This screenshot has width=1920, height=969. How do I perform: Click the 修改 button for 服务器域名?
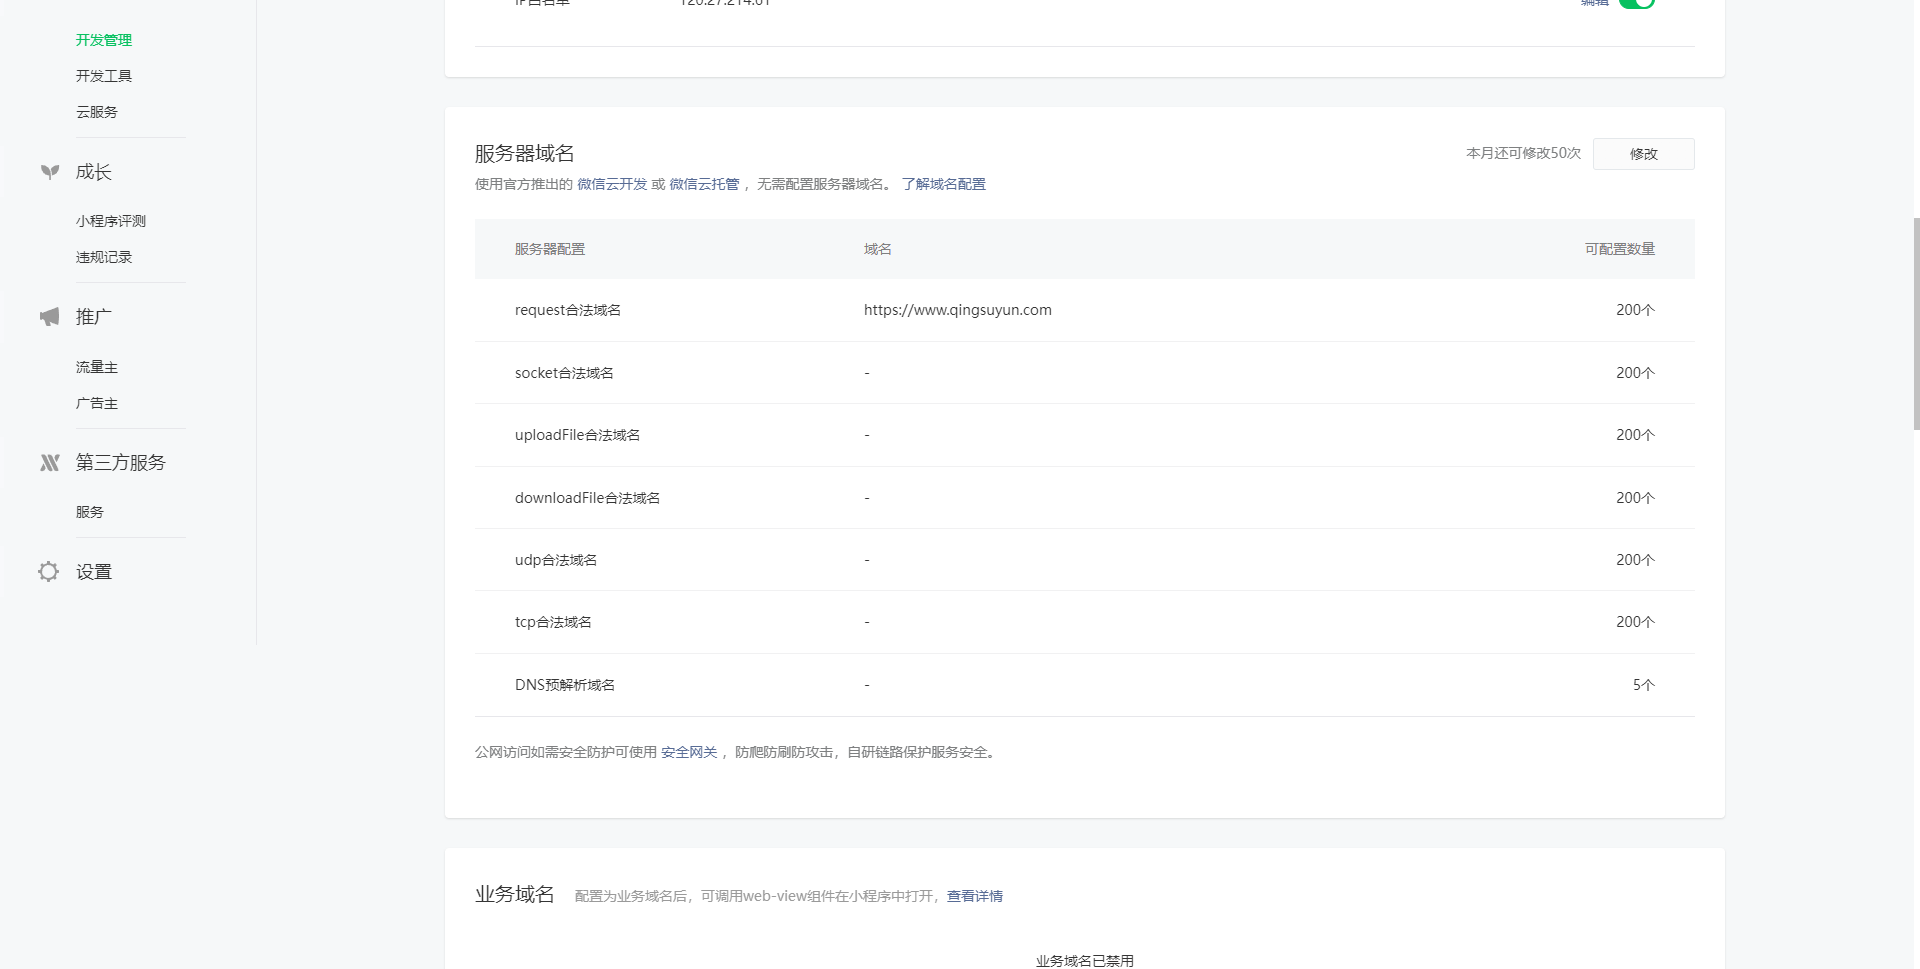[1643, 154]
